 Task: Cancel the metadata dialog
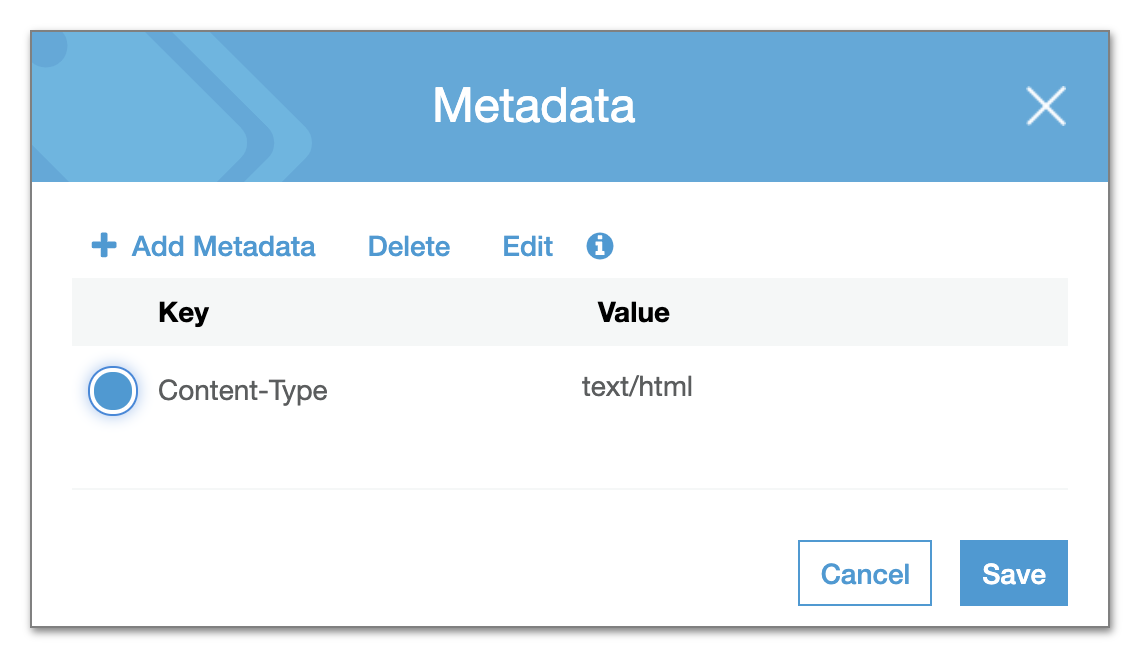865,573
